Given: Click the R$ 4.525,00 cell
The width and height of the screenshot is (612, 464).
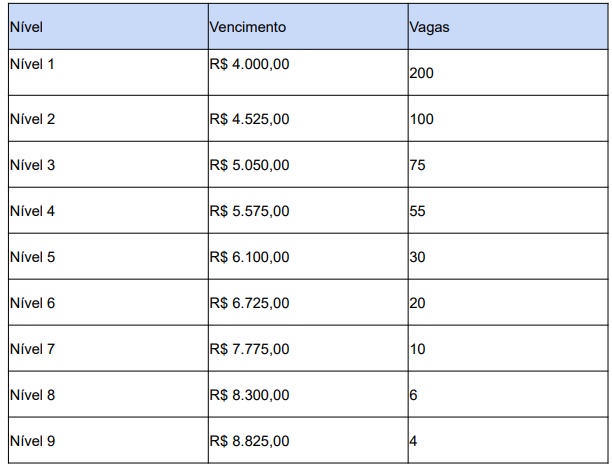Looking at the screenshot, I should (250, 119).
